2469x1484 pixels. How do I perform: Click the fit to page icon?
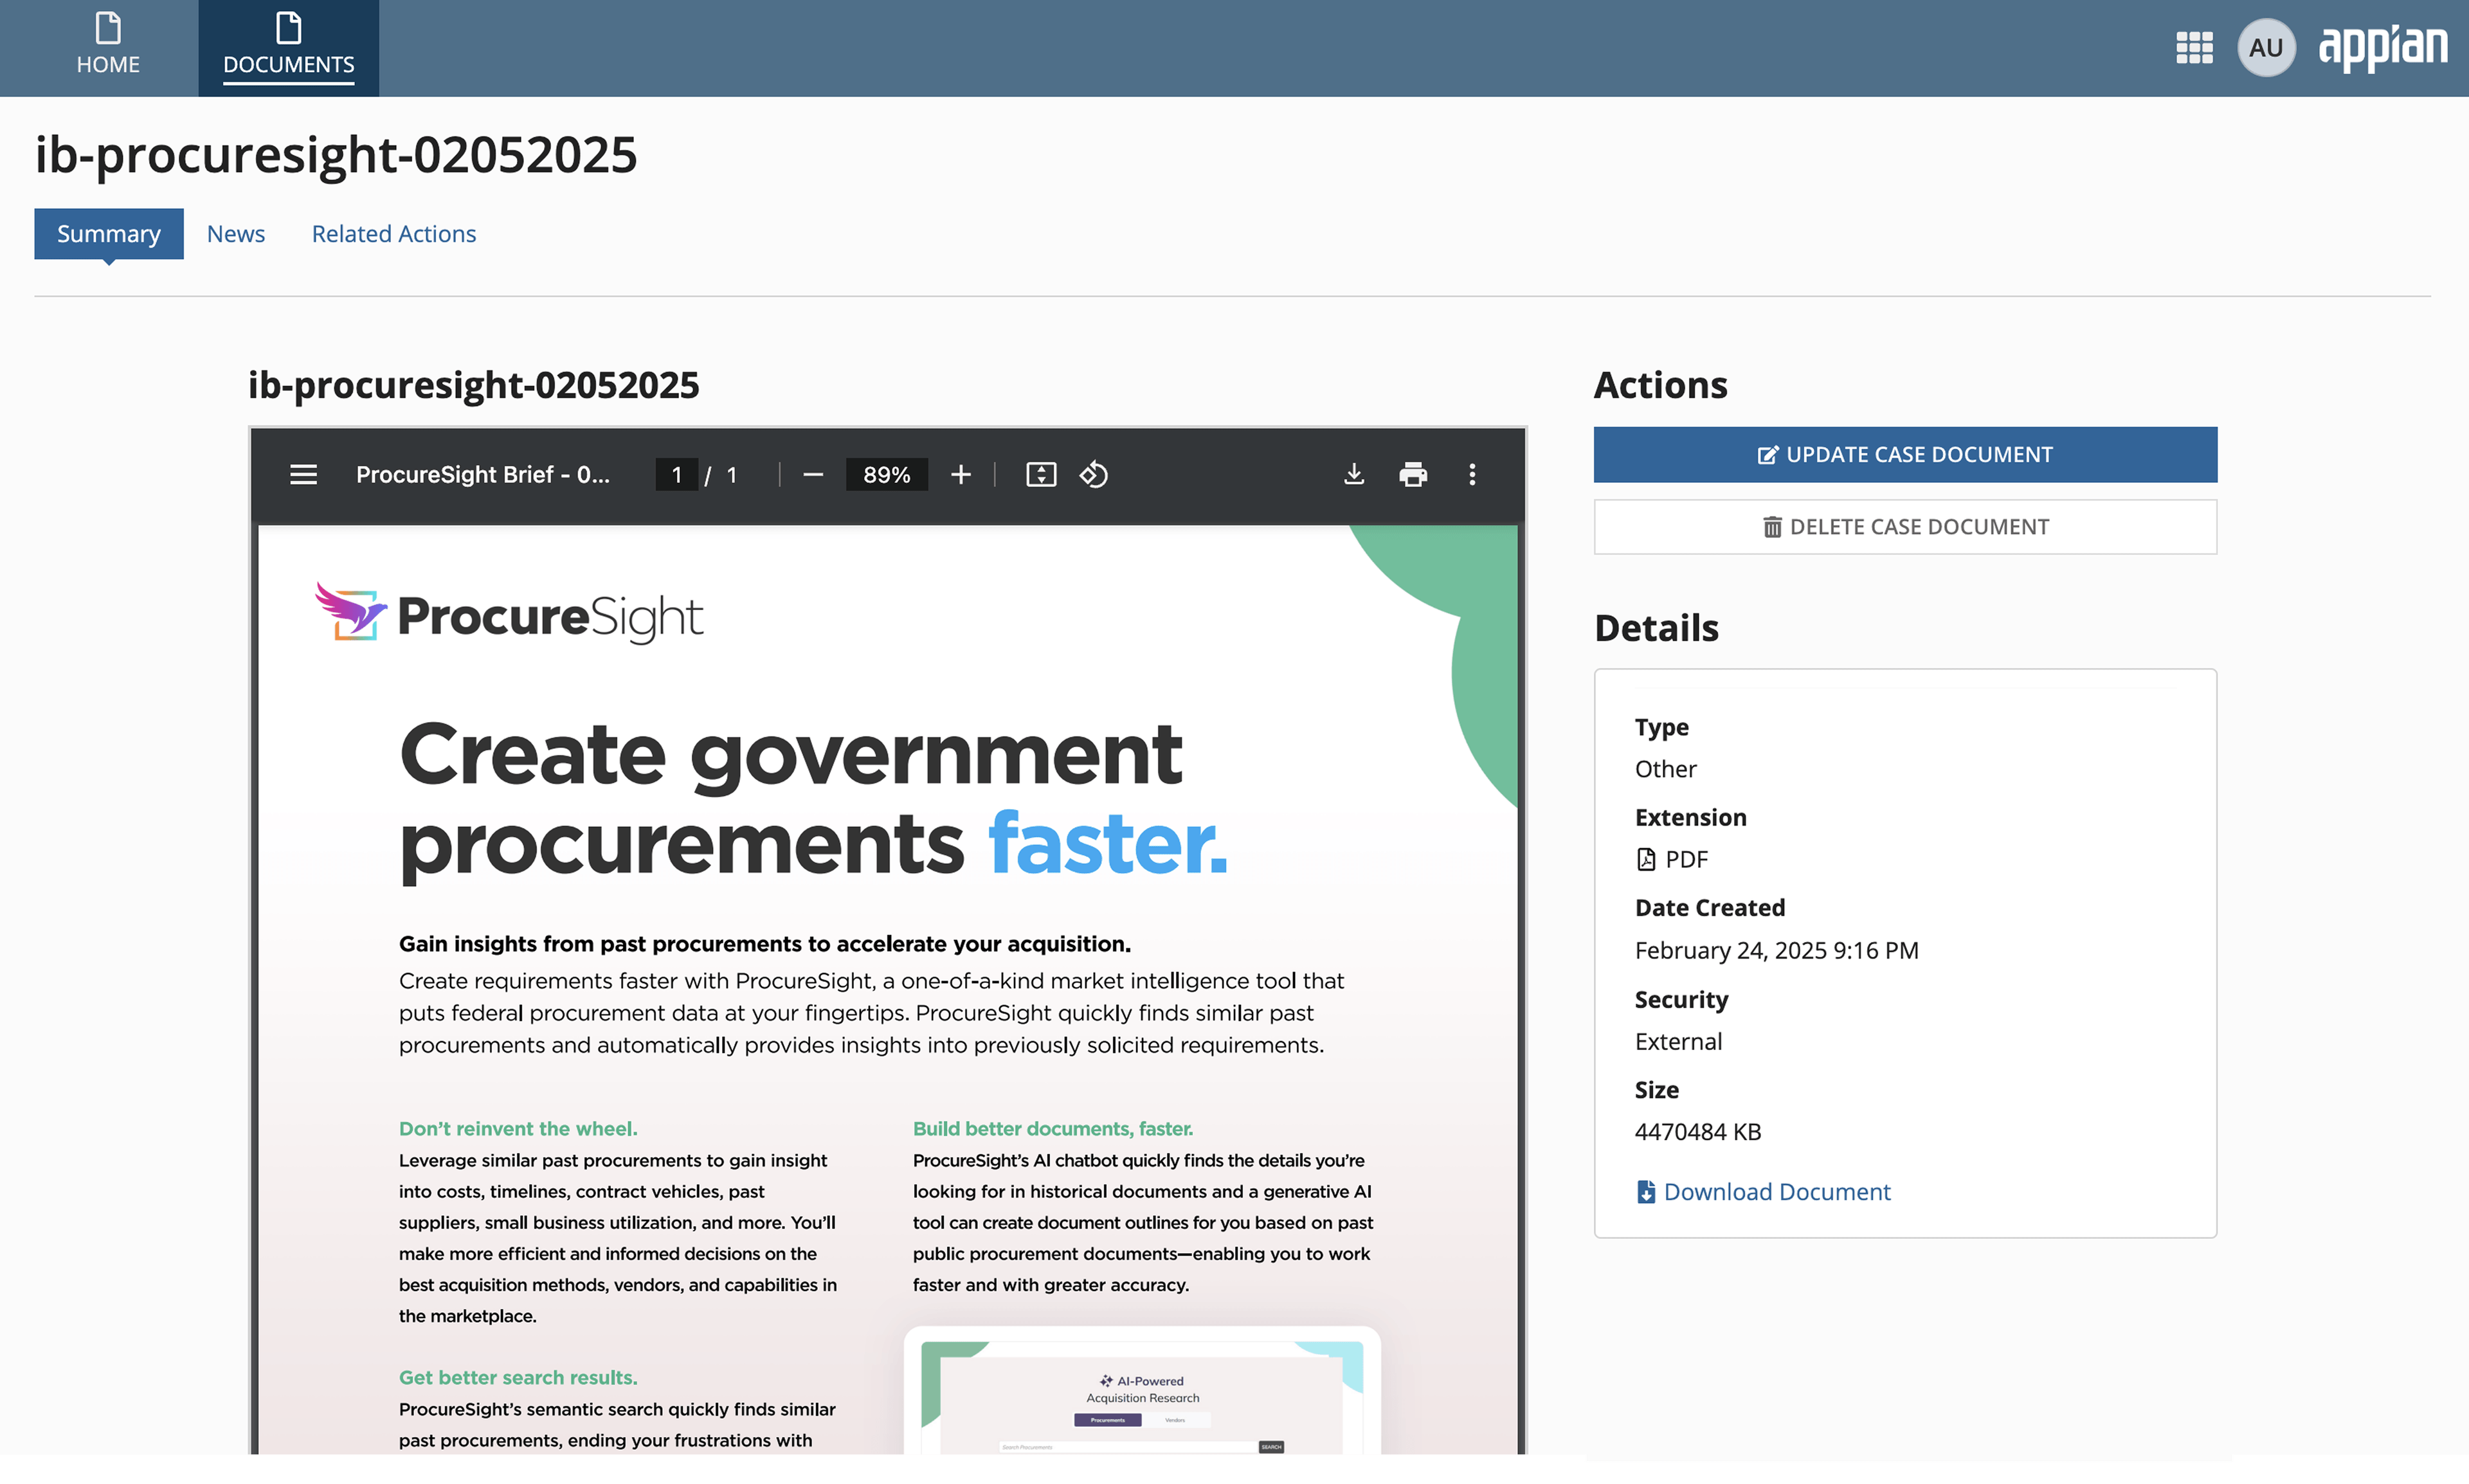click(1040, 474)
